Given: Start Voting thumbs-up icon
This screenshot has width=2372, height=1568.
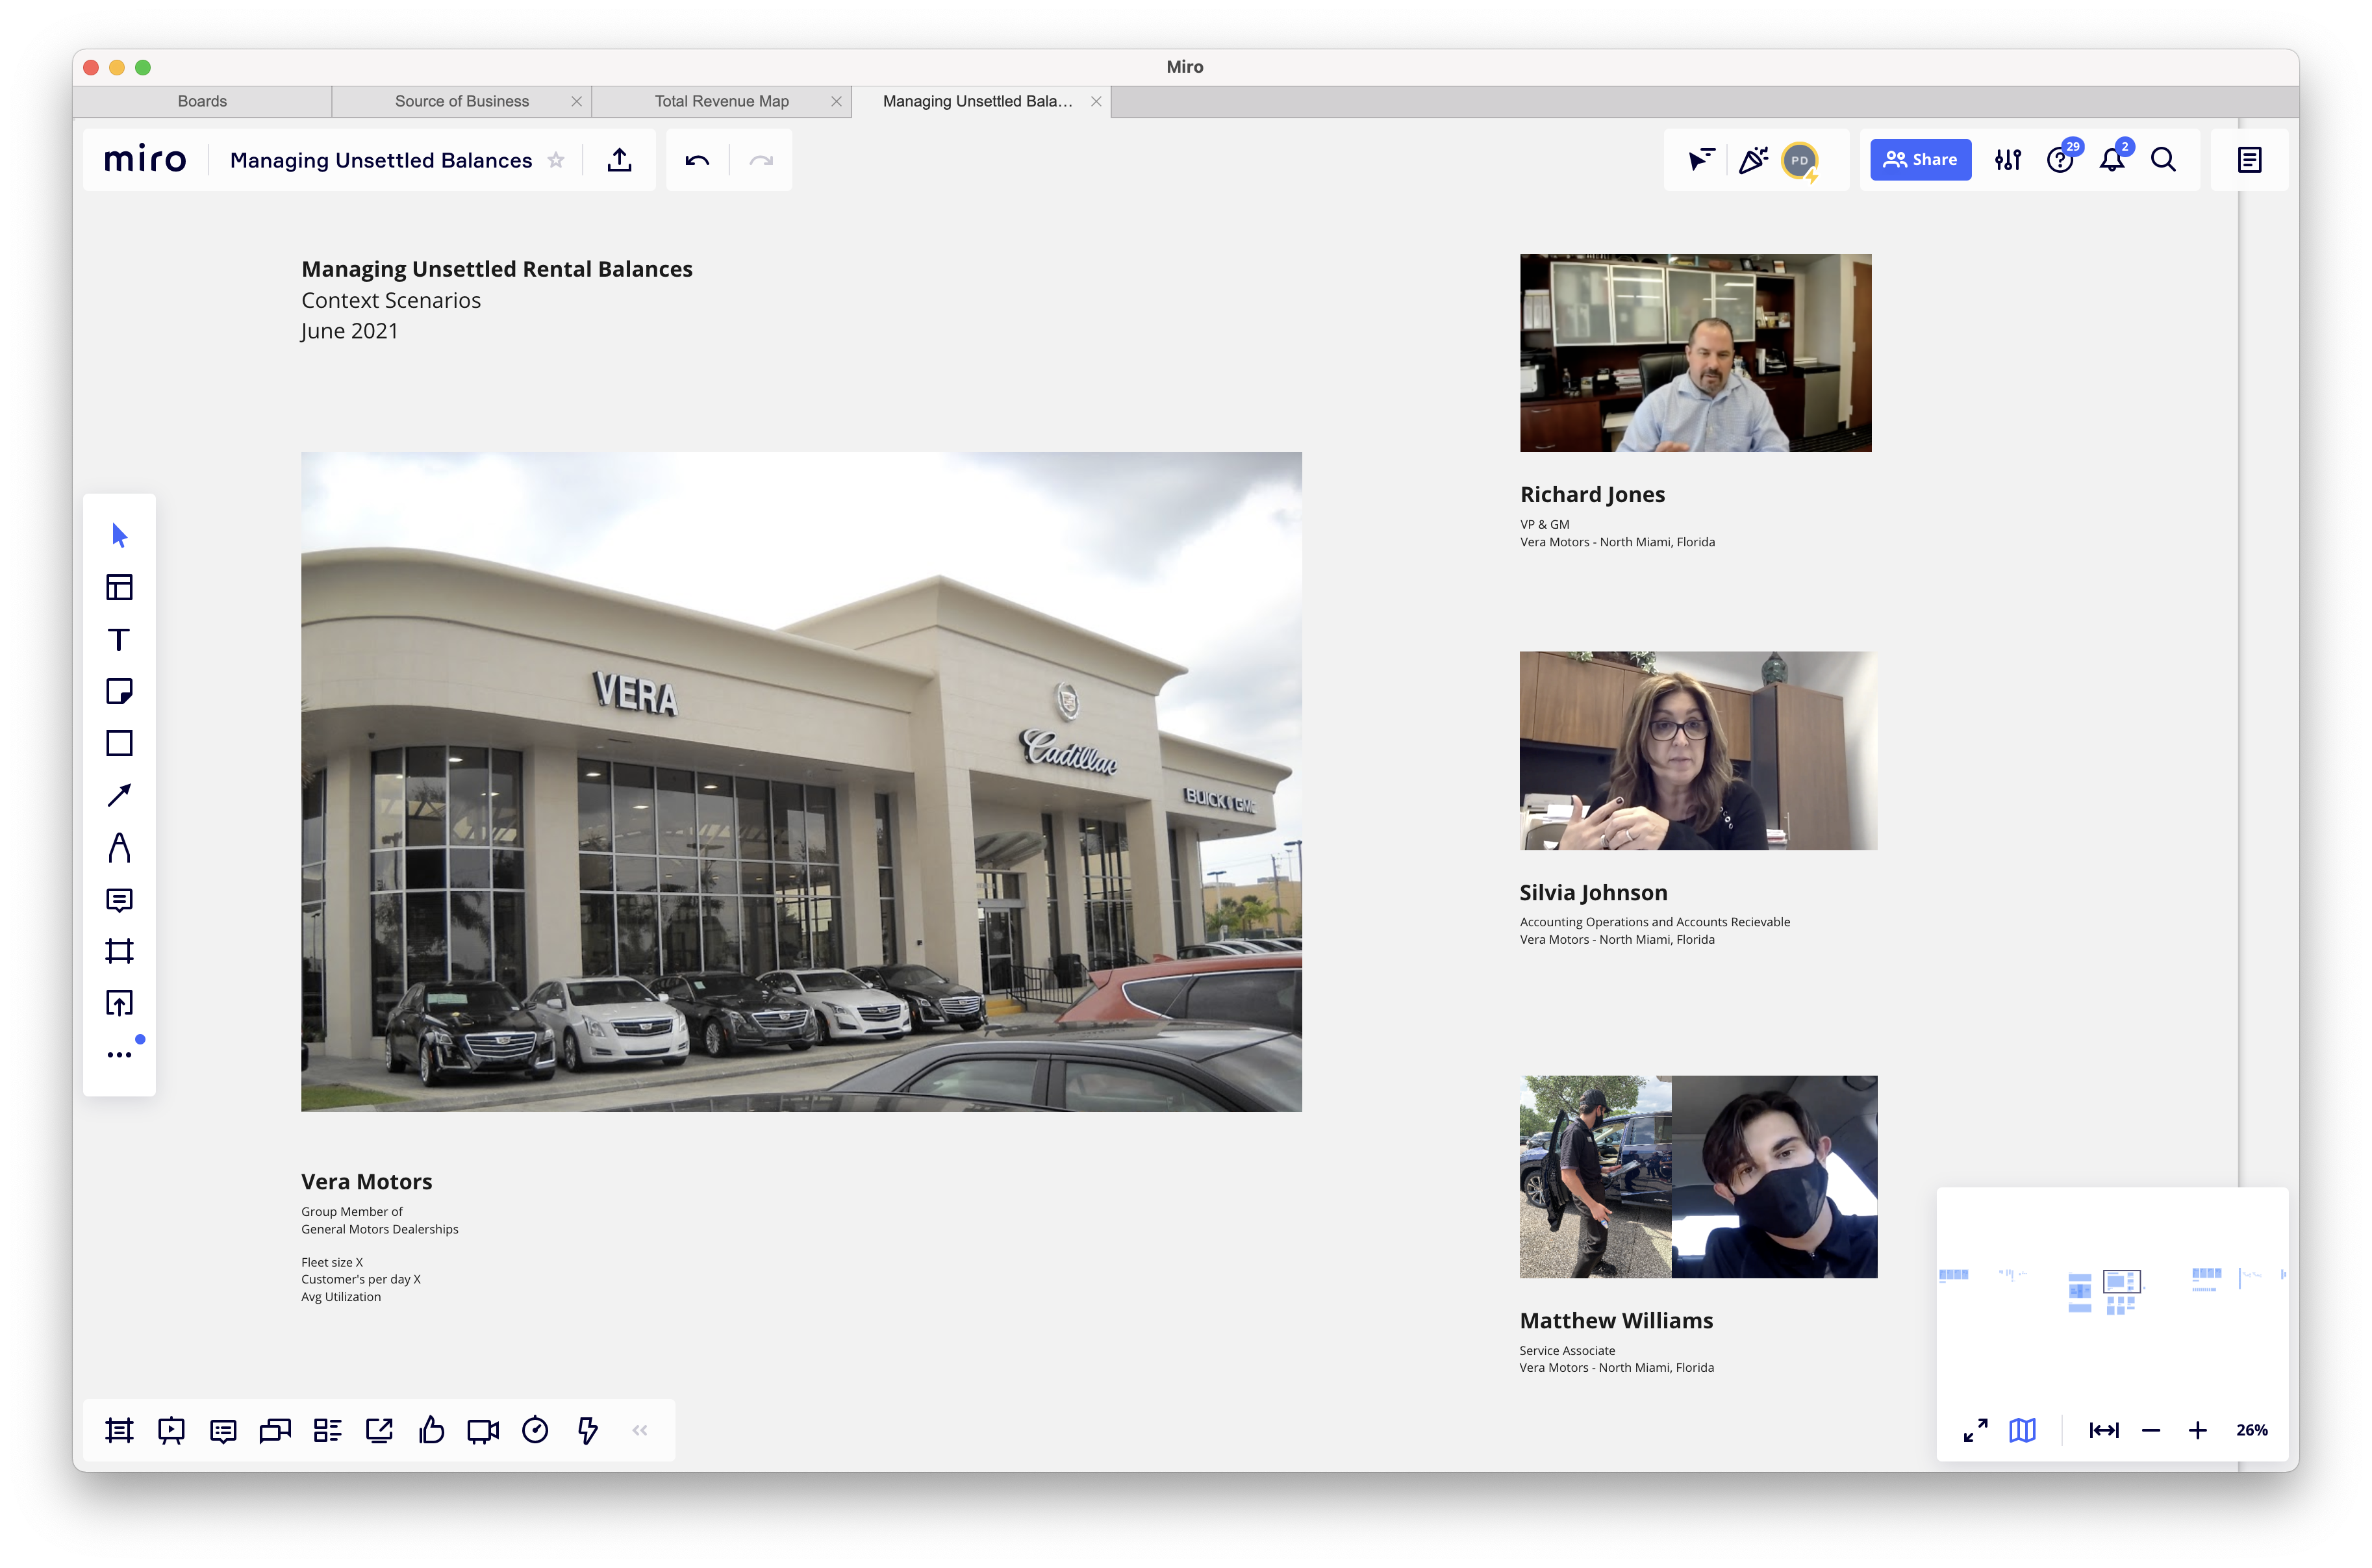Looking at the screenshot, I should tap(431, 1430).
